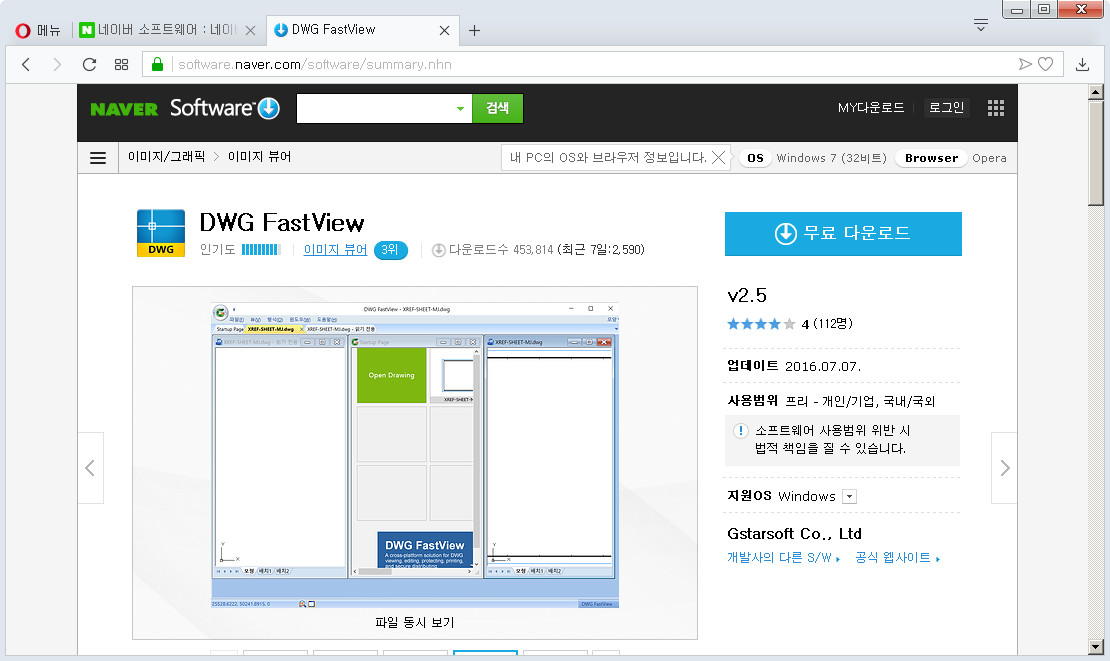Click the star rating display
Screen dimensions: 1110x661
(761, 324)
